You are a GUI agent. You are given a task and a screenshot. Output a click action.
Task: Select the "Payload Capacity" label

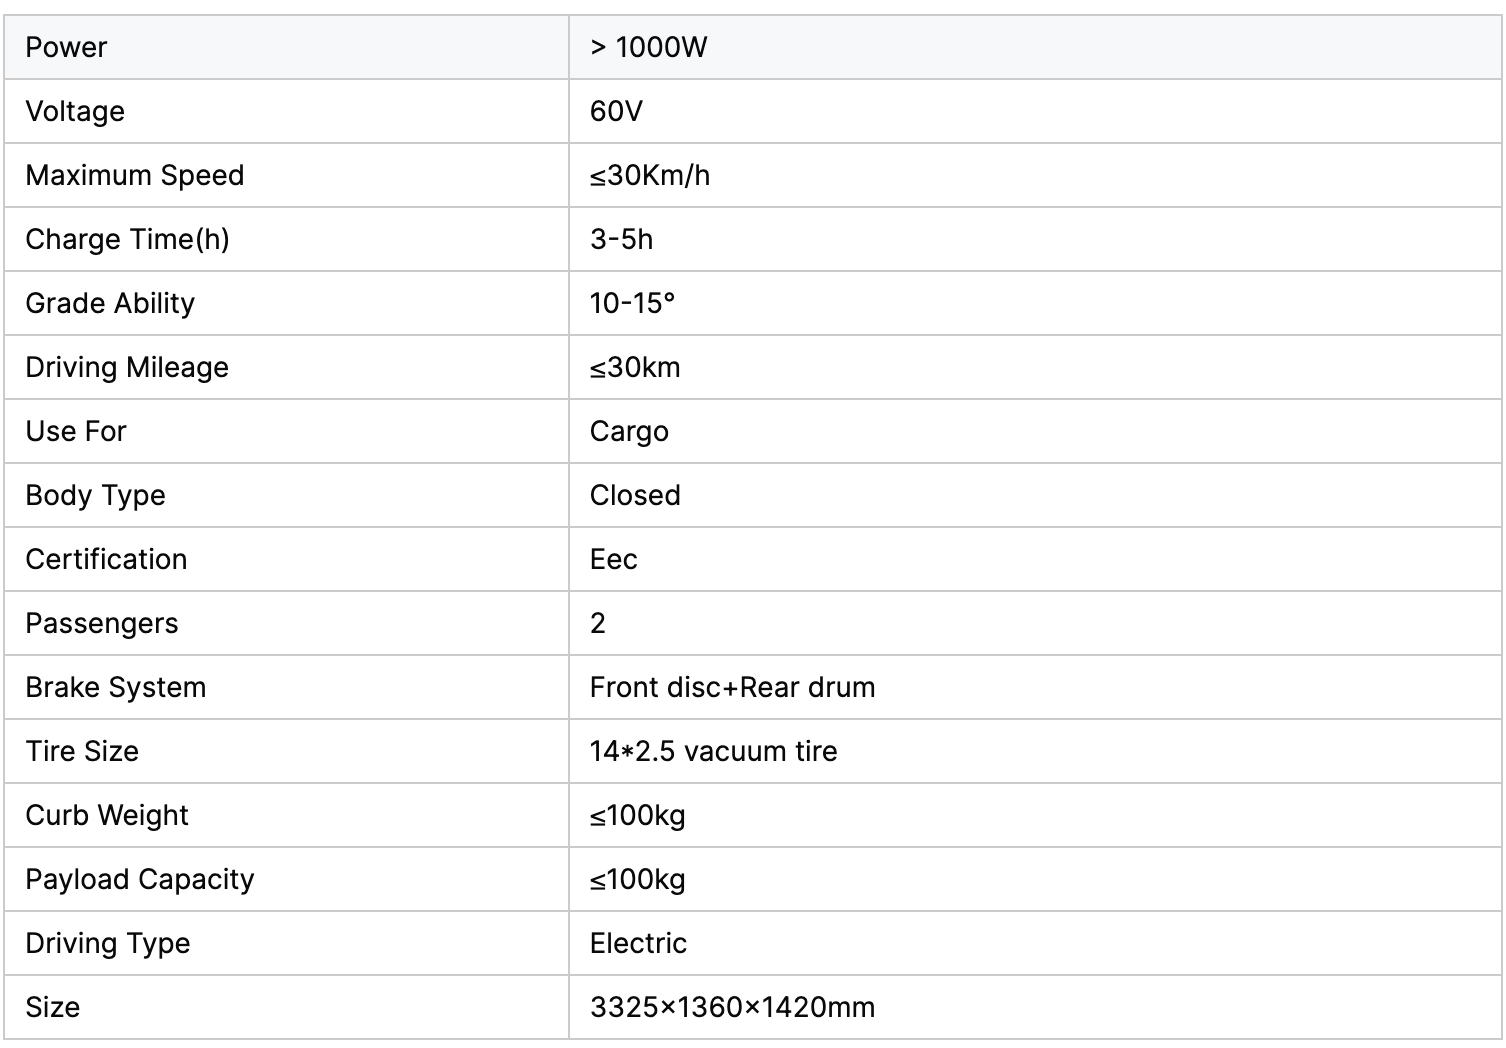pyautogui.click(x=140, y=879)
